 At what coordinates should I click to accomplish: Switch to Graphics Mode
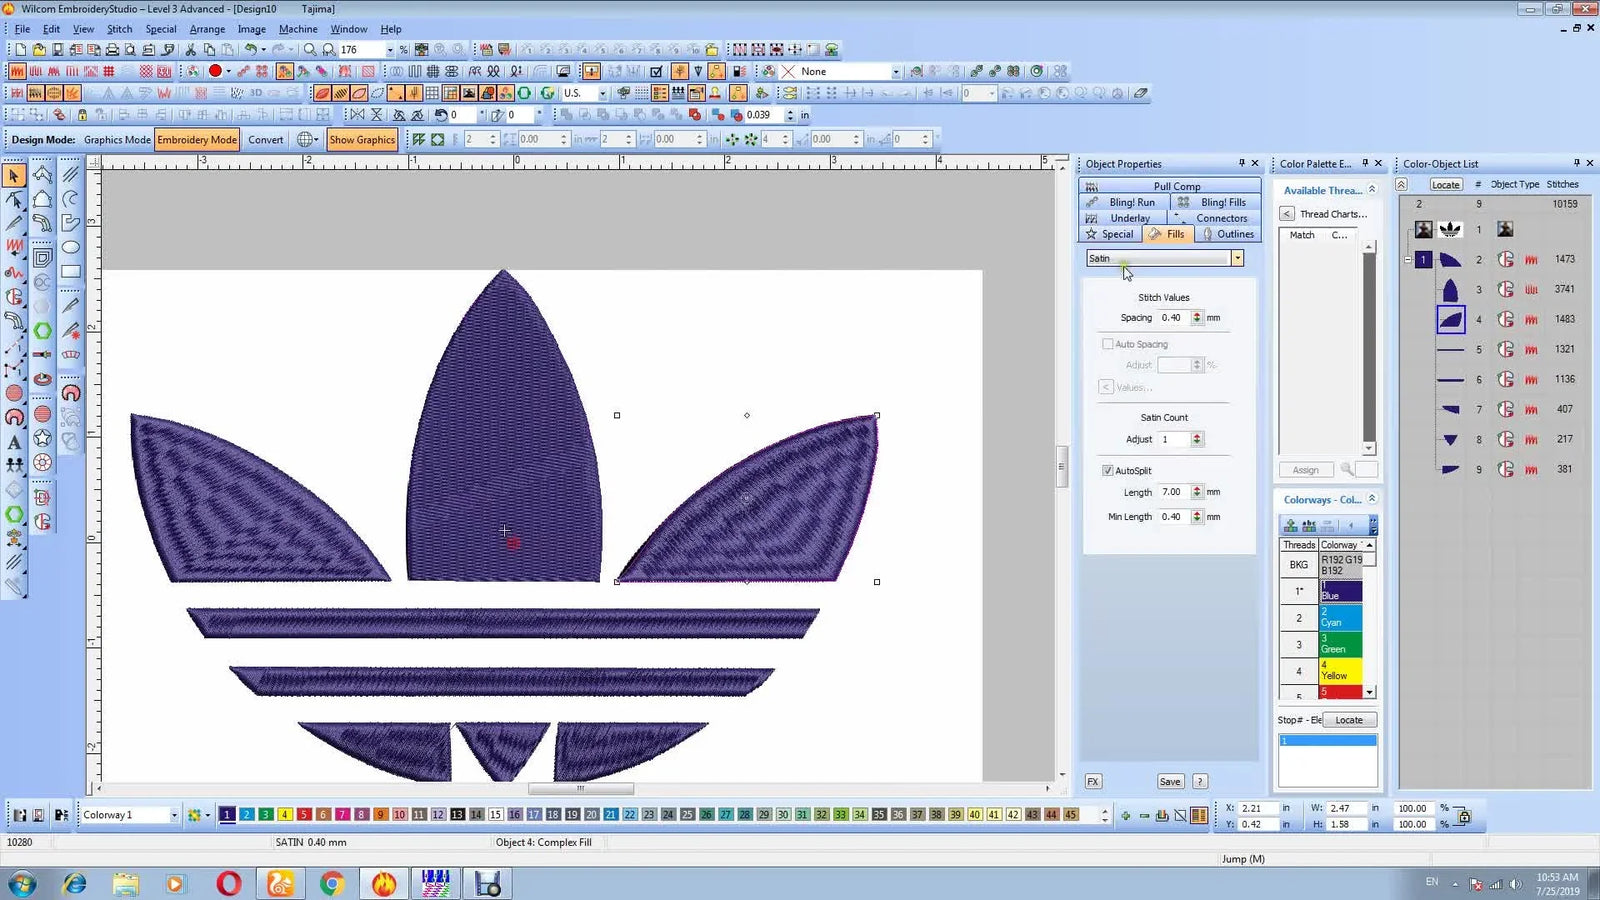click(x=117, y=140)
